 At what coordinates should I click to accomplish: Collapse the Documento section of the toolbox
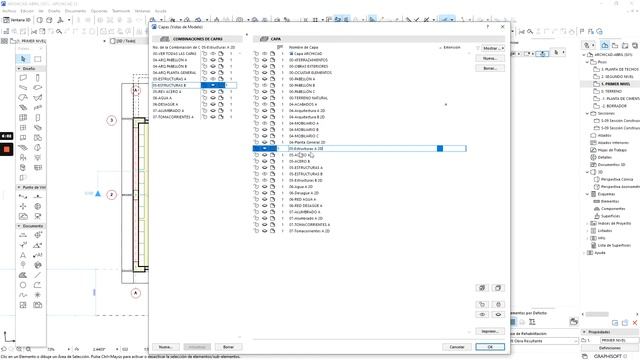point(19,226)
